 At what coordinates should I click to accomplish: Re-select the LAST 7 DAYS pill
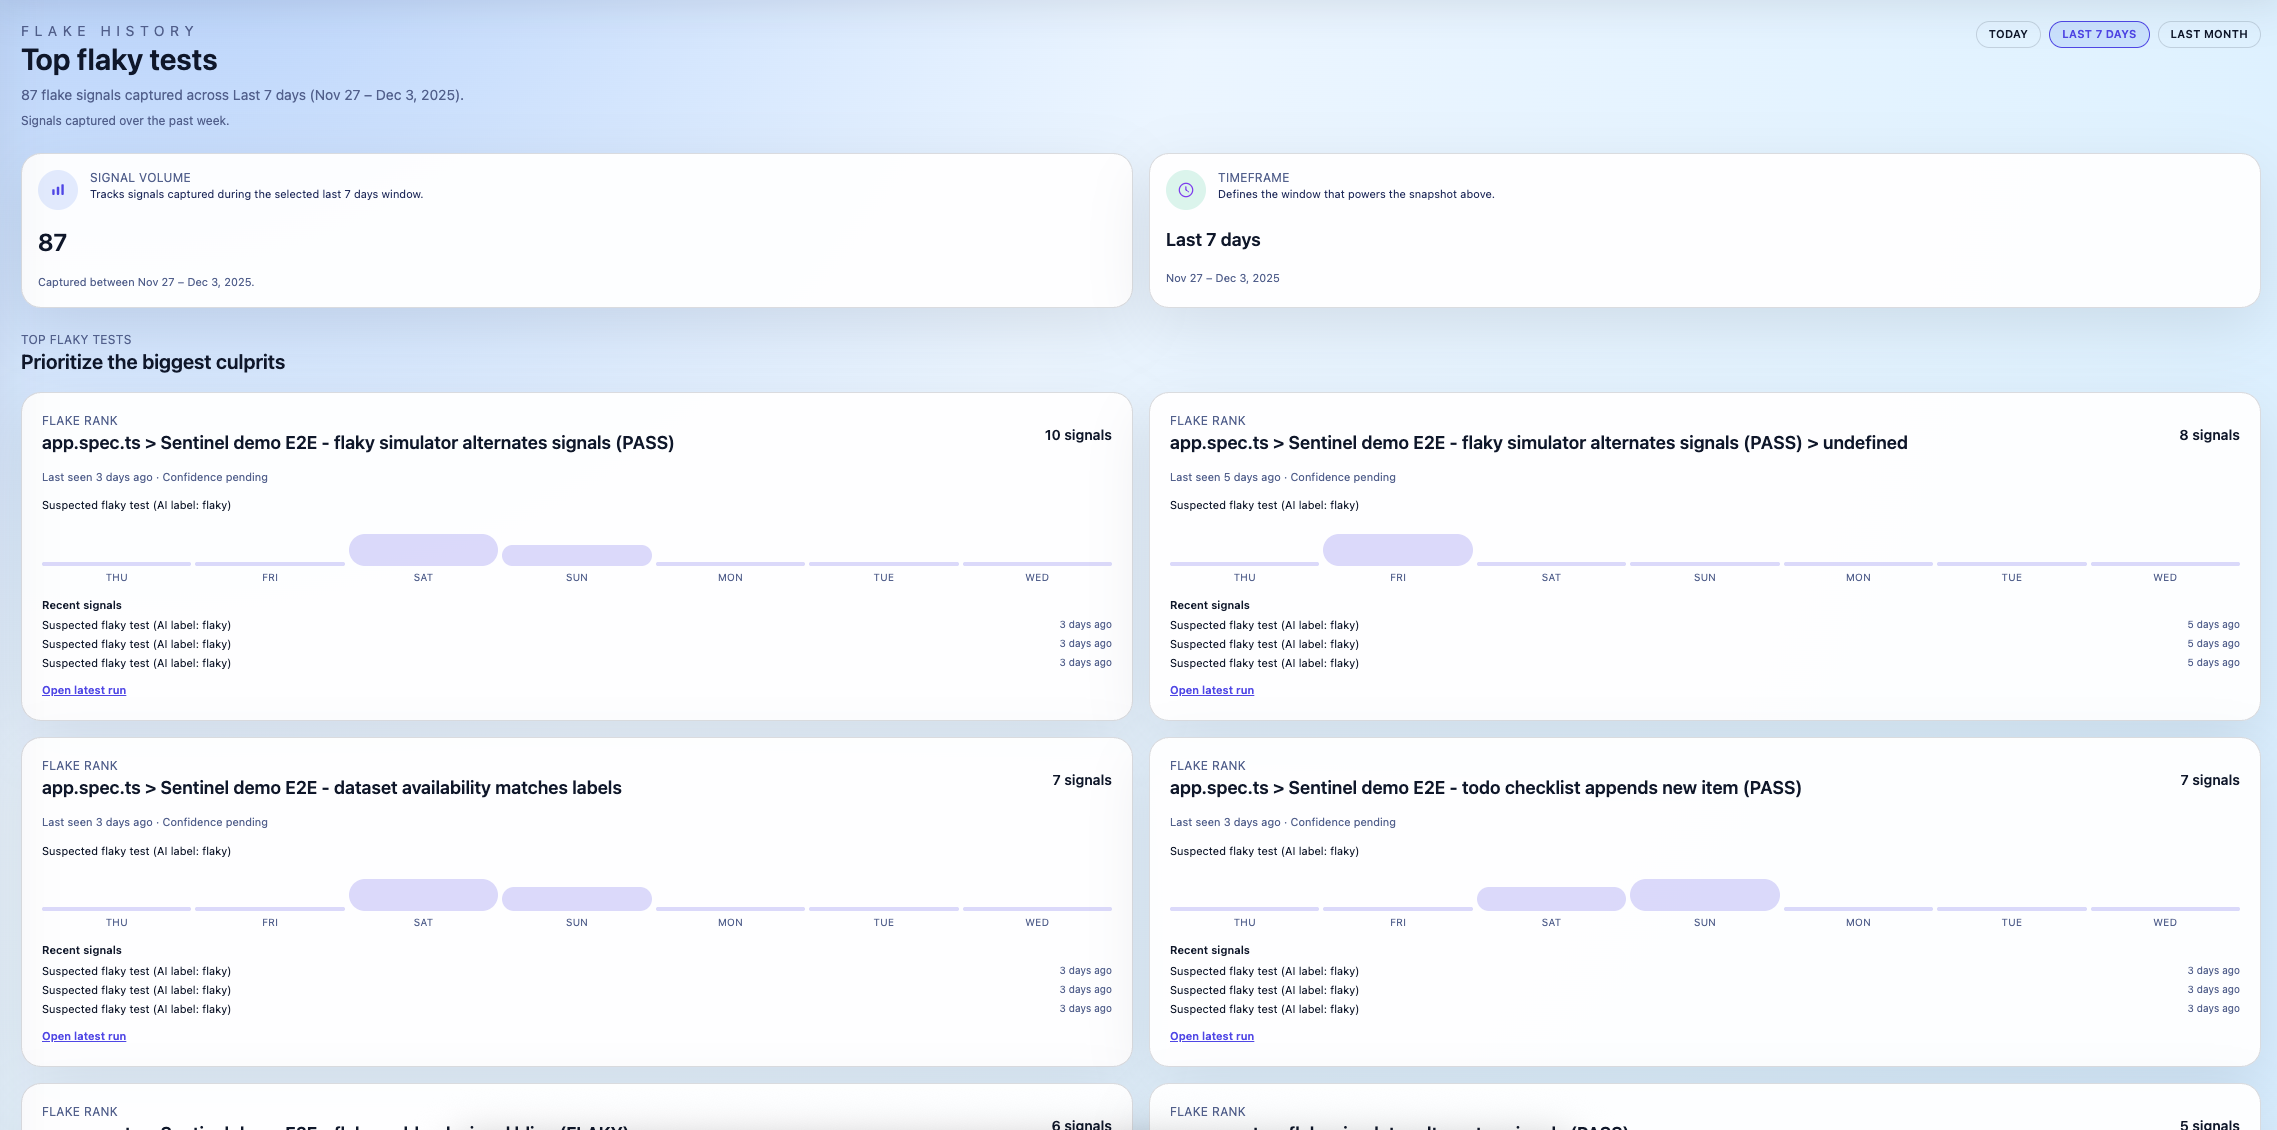click(x=2099, y=33)
